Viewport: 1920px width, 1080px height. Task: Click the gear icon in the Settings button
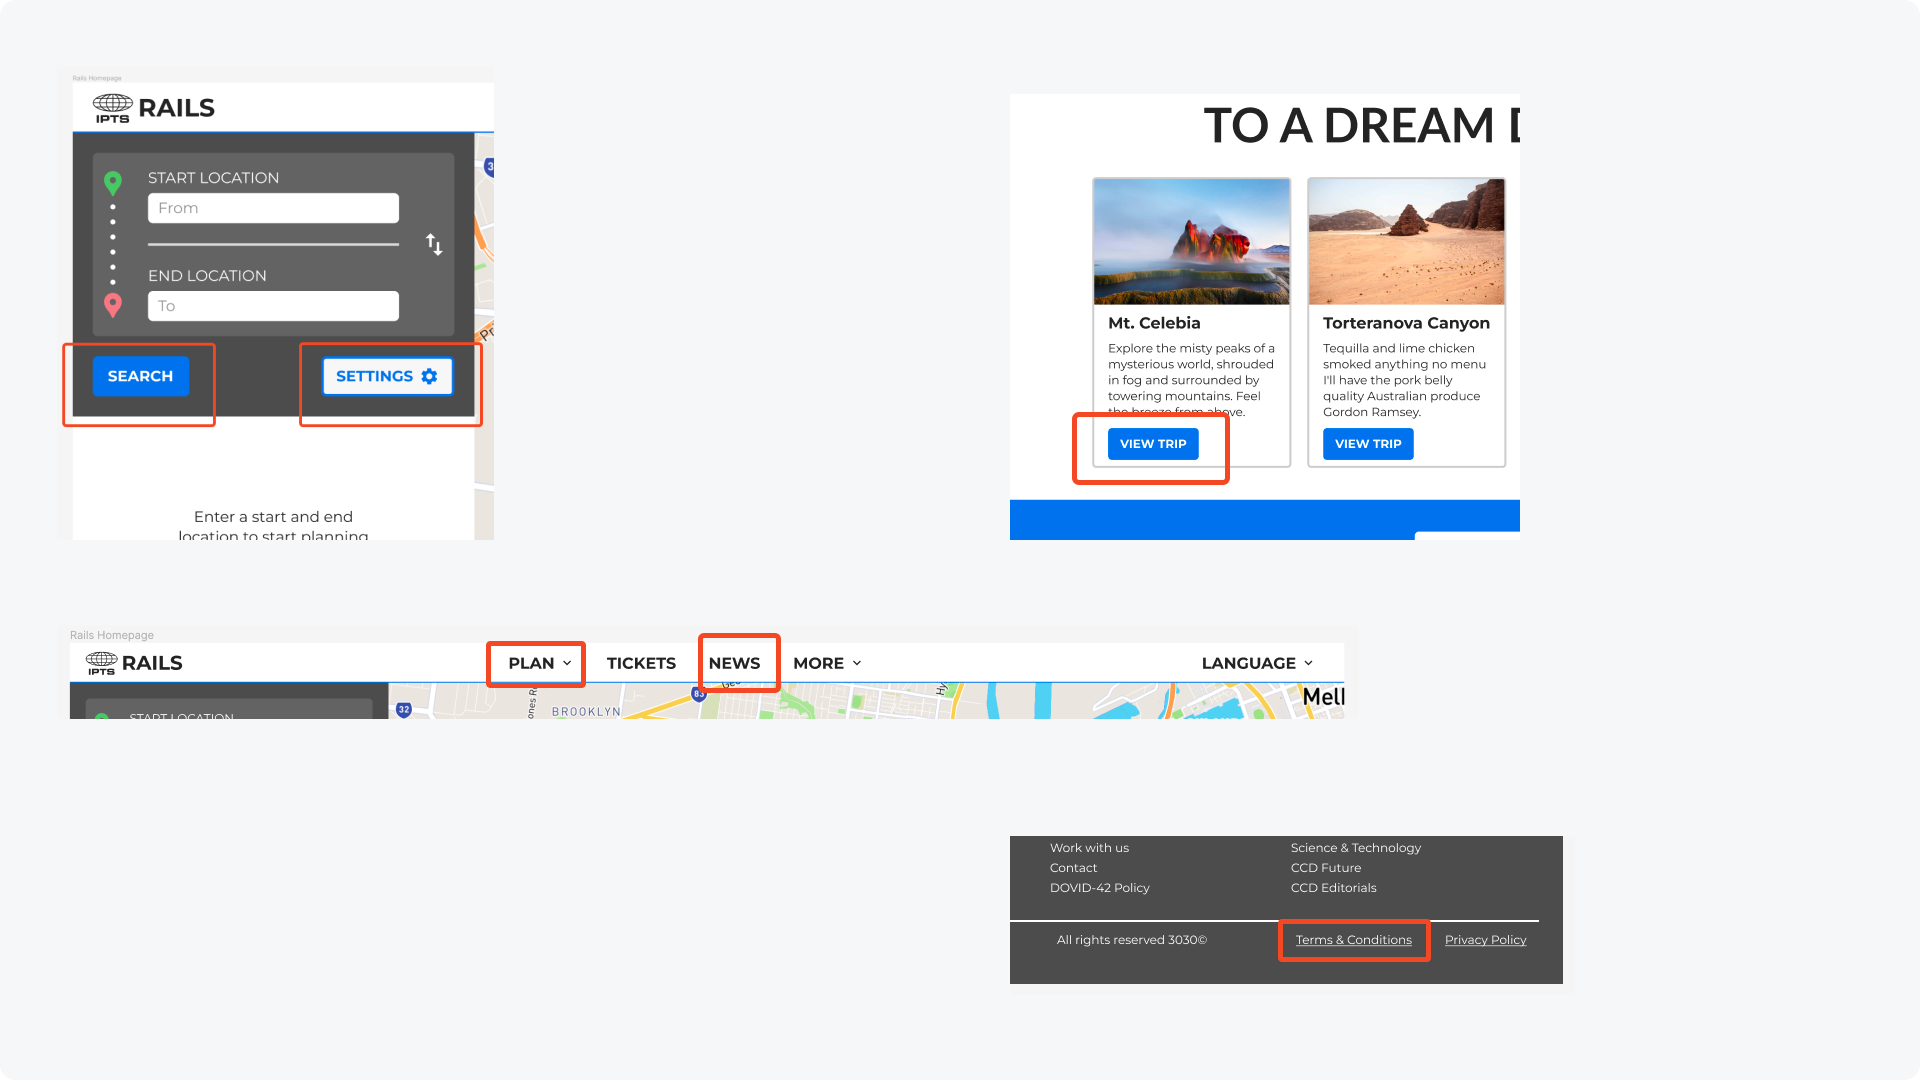(429, 376)
